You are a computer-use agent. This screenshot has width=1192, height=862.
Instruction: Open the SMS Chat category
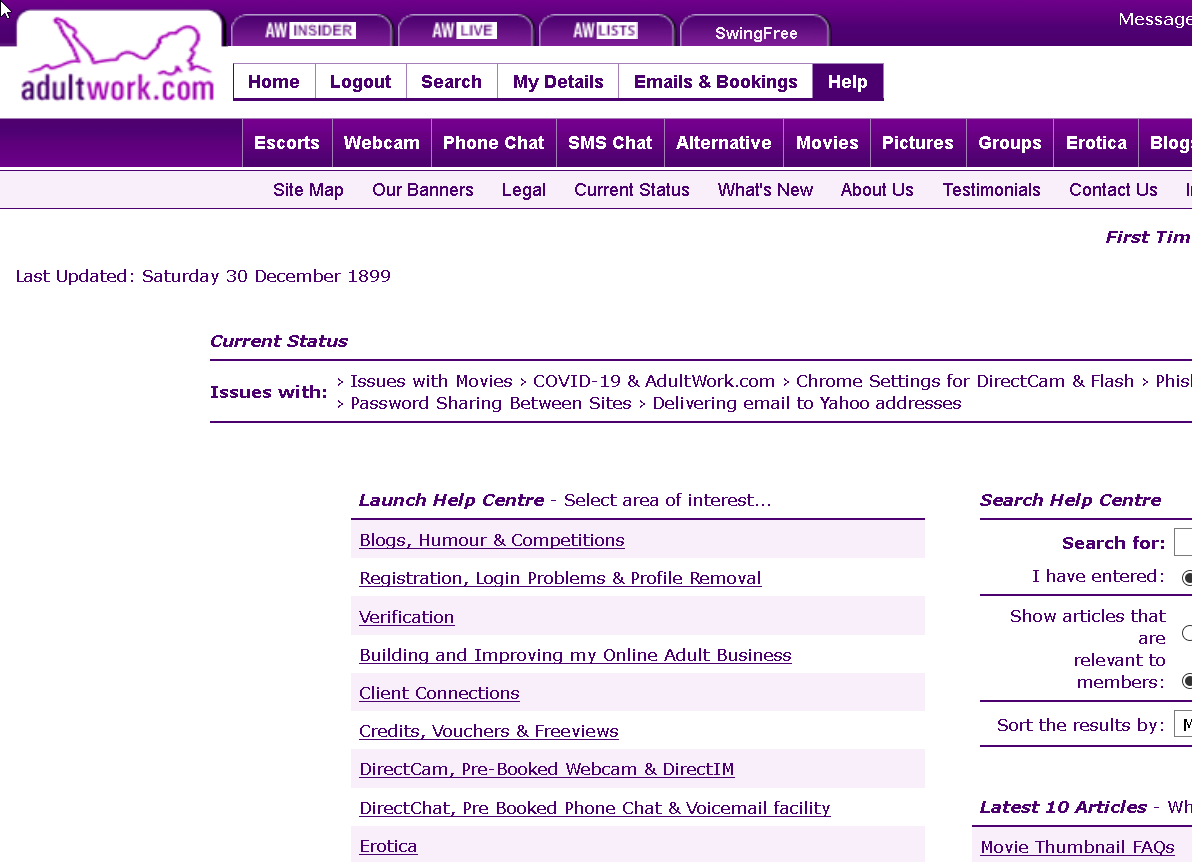pos(610,143)
